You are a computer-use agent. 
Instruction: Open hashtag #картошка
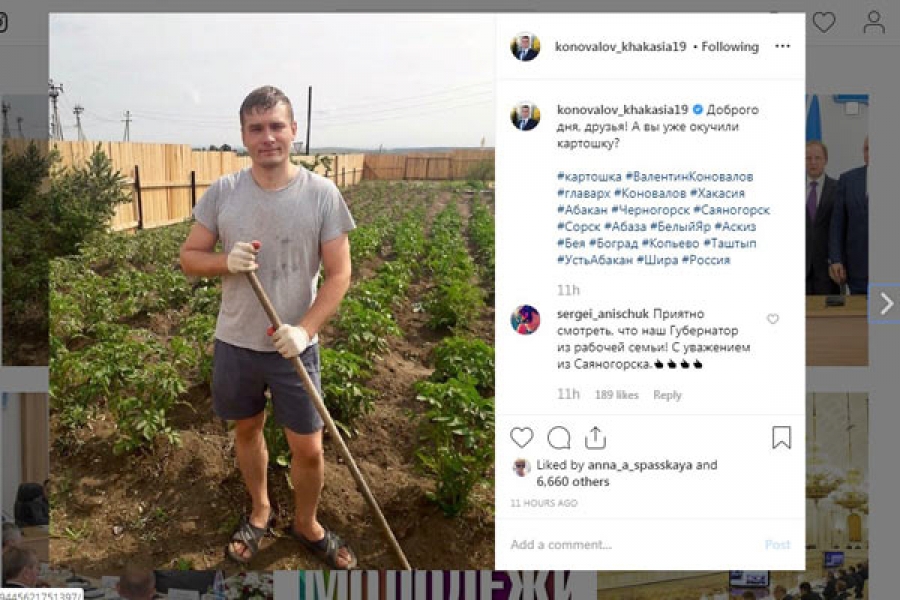(589, 177)
